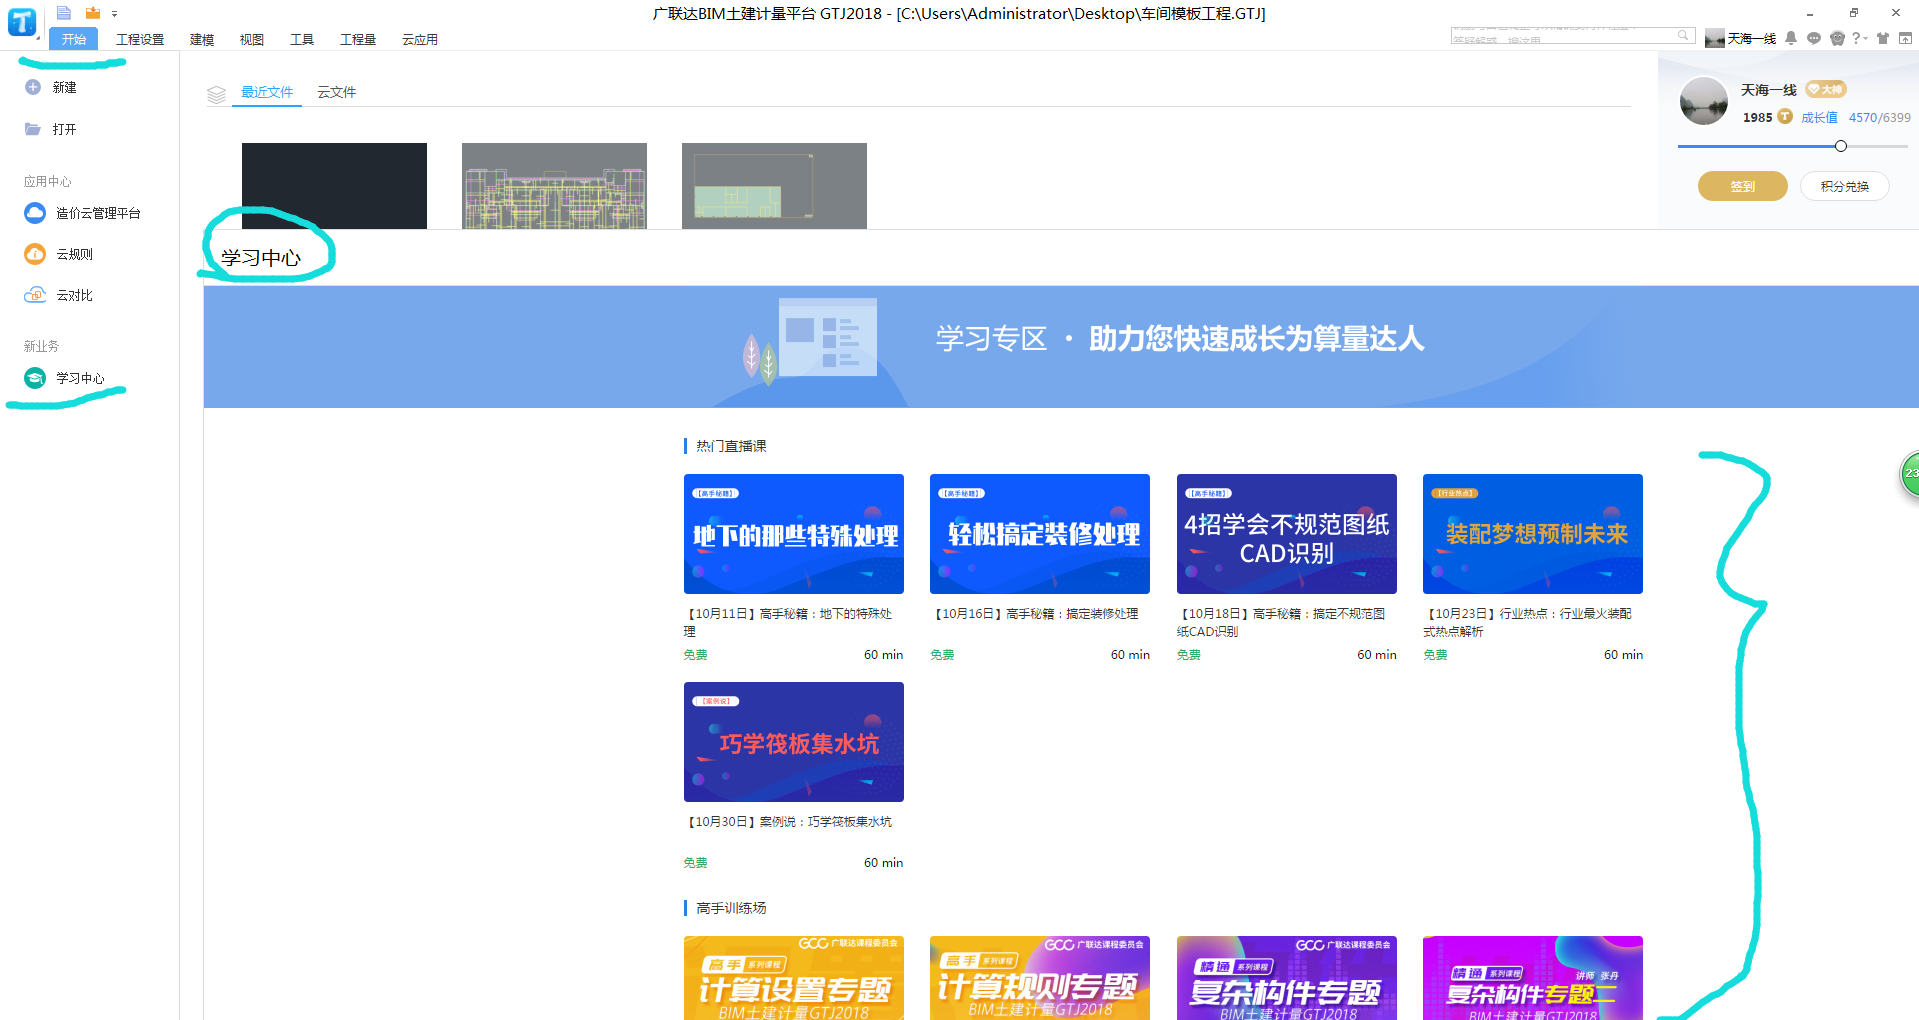Click the 成长值 link
The width and height of the screenshot is (1919, 1020).
pos(1819,117)
